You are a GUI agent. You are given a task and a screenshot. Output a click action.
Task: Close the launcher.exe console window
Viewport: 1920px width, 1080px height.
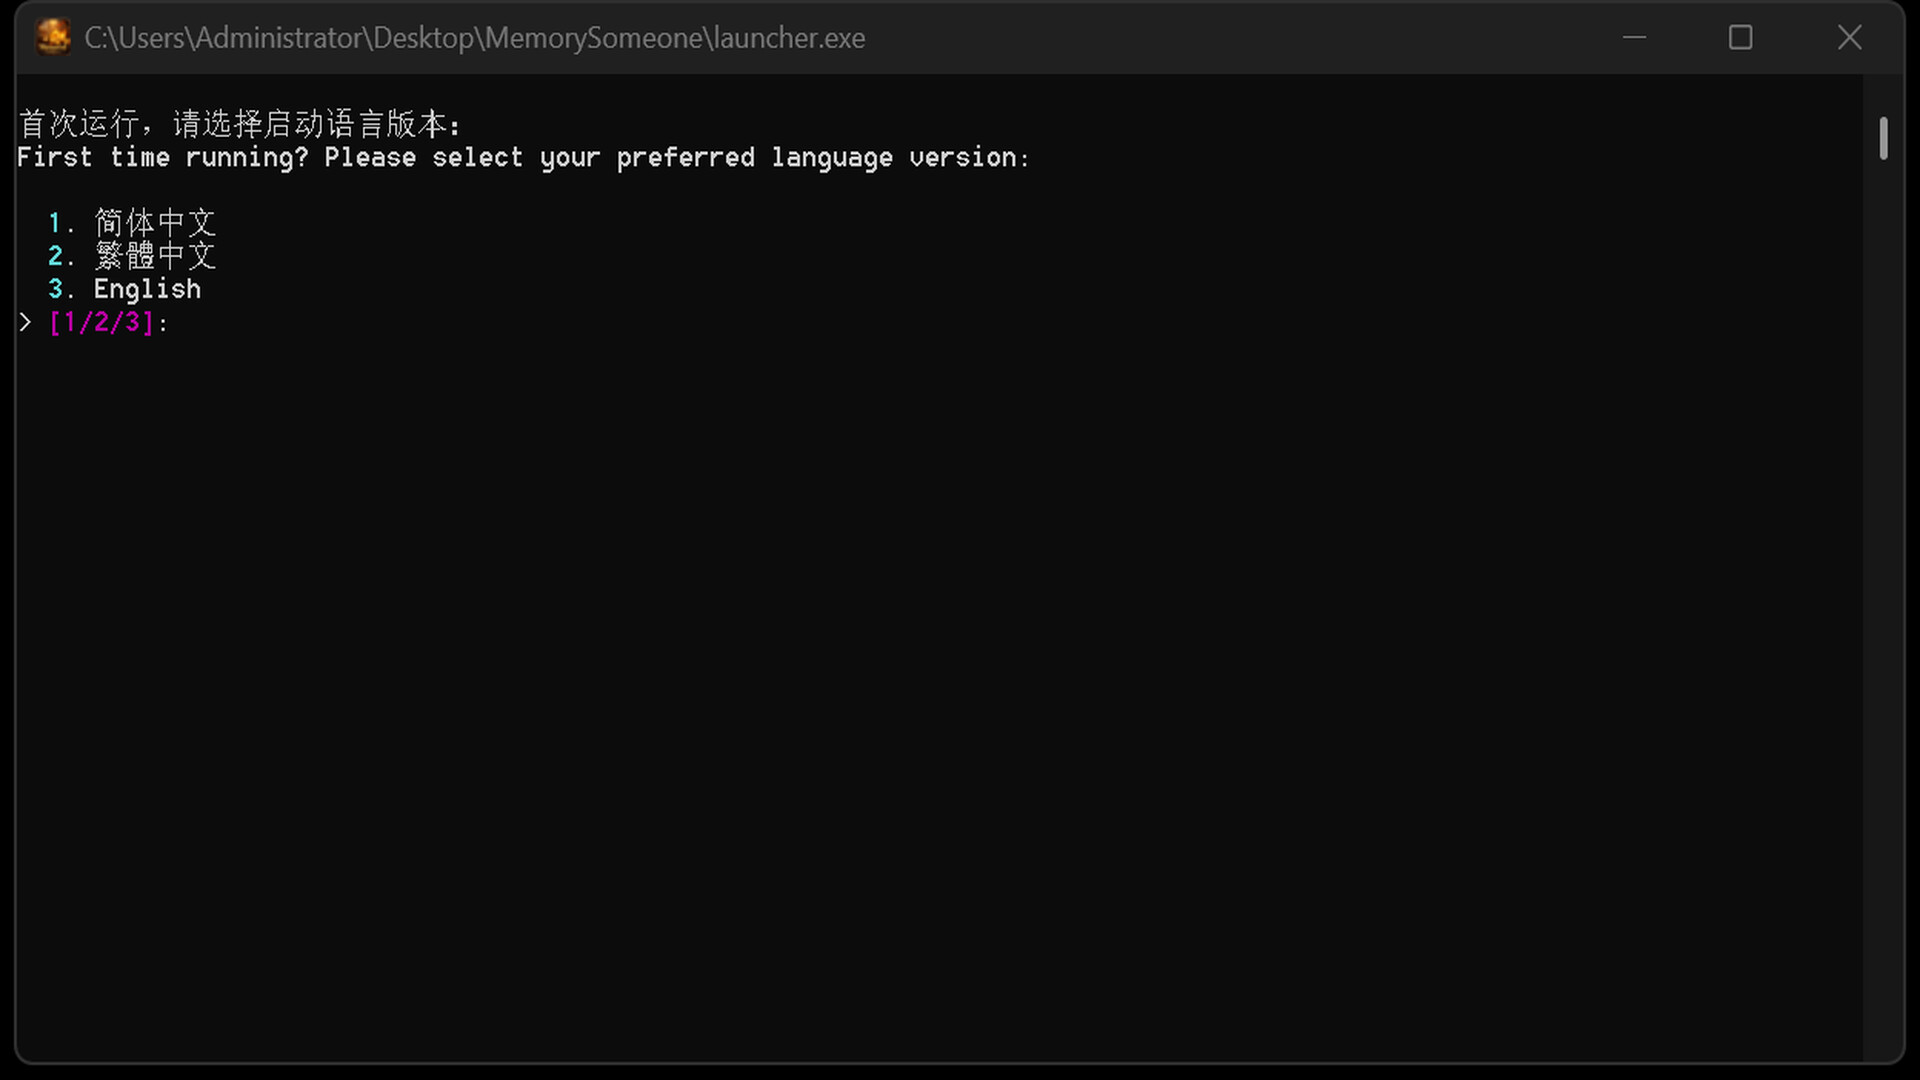pos(1849,38)
